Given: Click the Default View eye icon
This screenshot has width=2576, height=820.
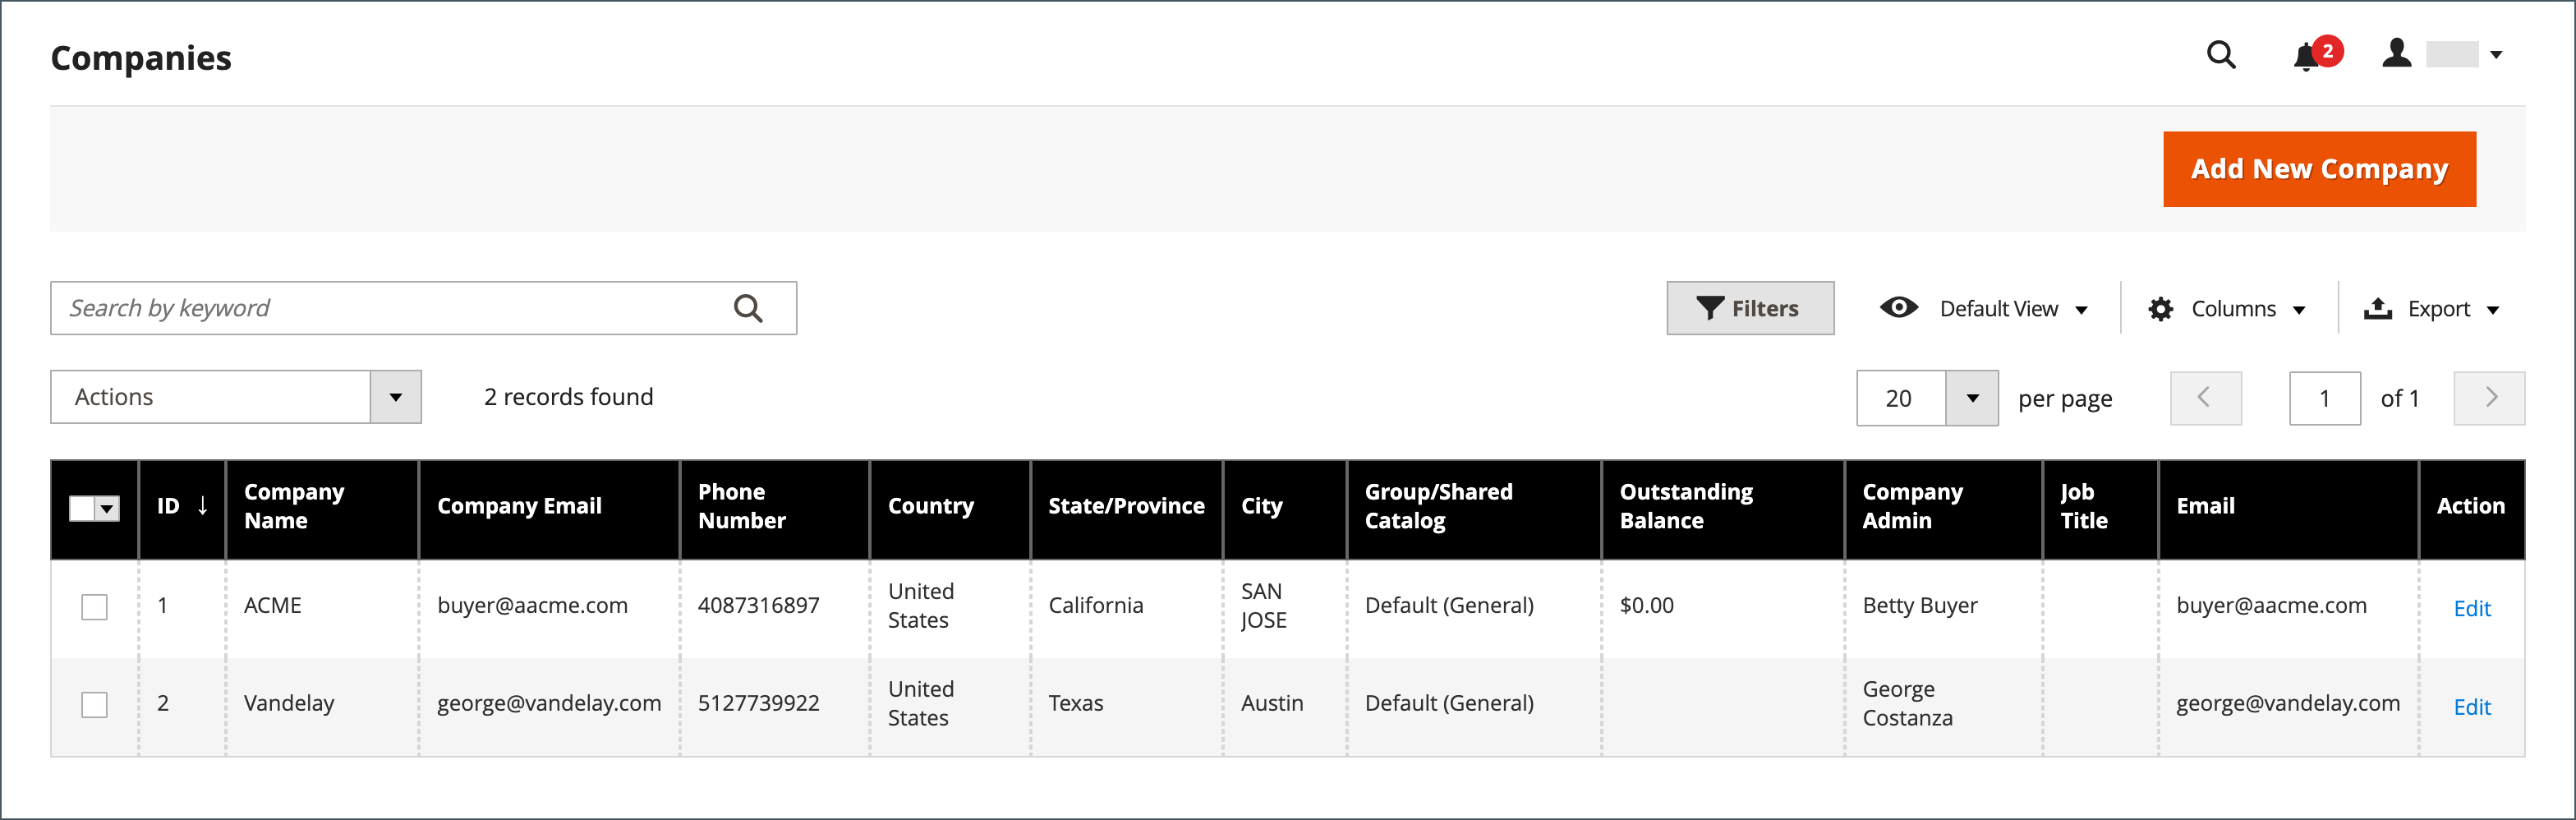Looking at the screenshot, I should click(x=1898, y=308).
